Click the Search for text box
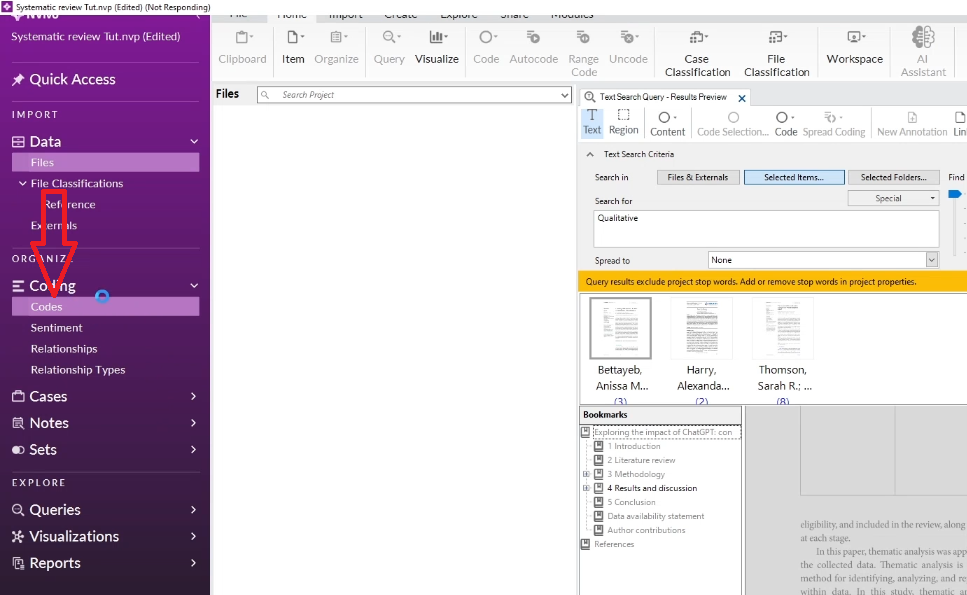This screenshot has width=967, height=595. [766, 229]
